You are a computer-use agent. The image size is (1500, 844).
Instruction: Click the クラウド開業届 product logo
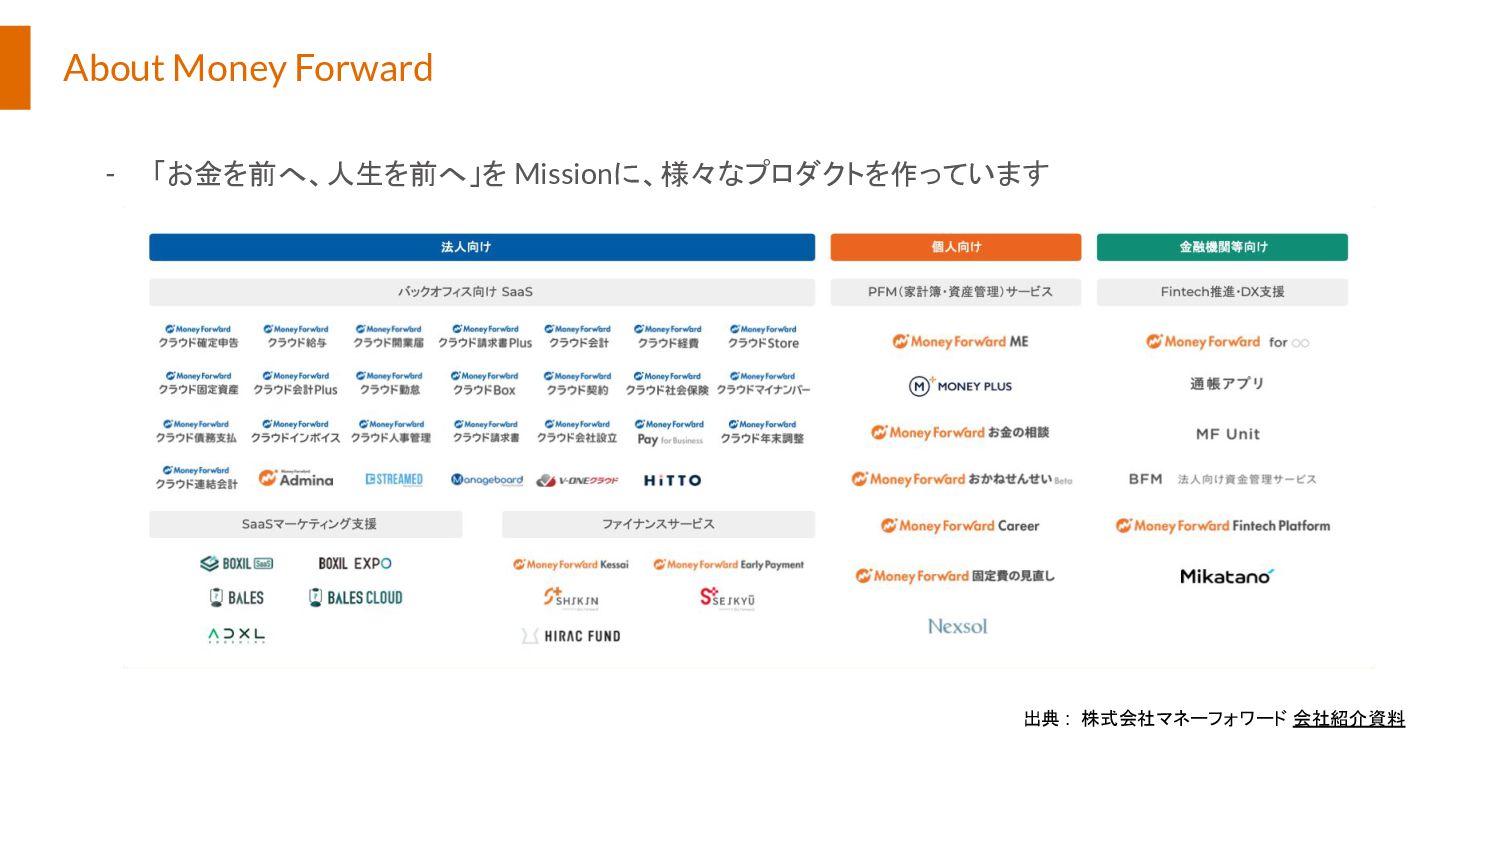[389, 336]
